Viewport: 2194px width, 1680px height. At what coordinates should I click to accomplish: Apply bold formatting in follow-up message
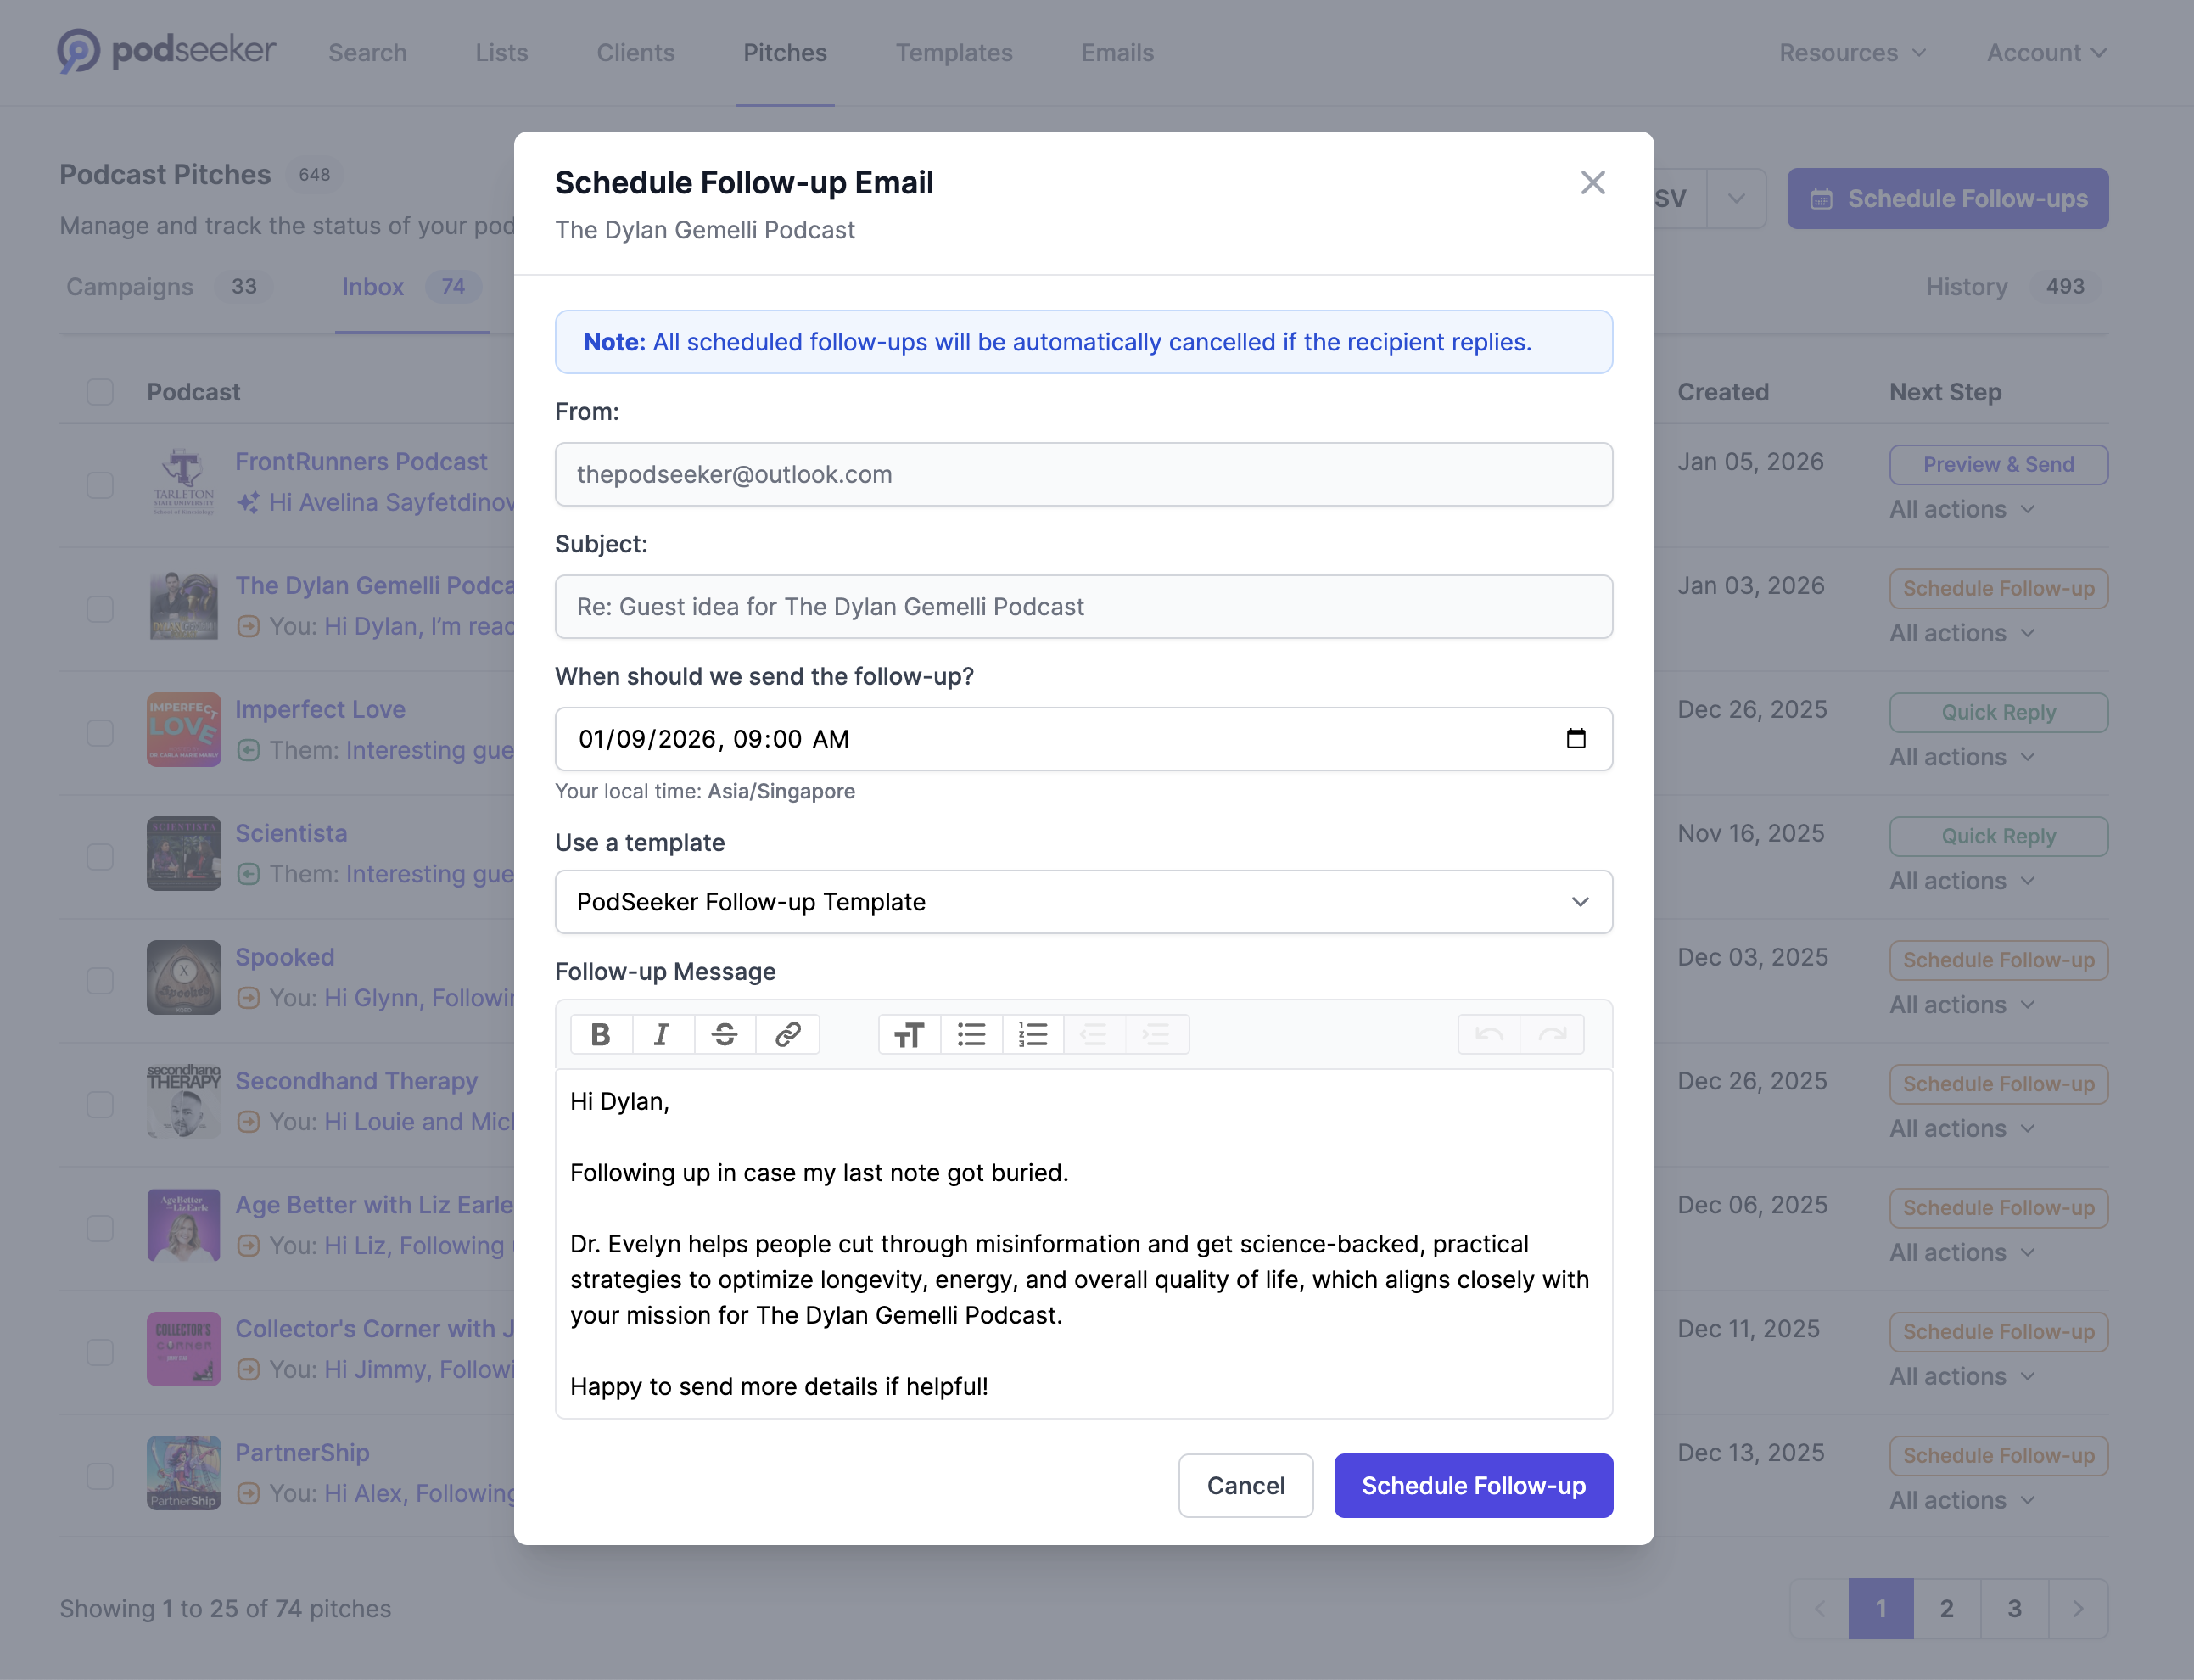pos(601,1034)
